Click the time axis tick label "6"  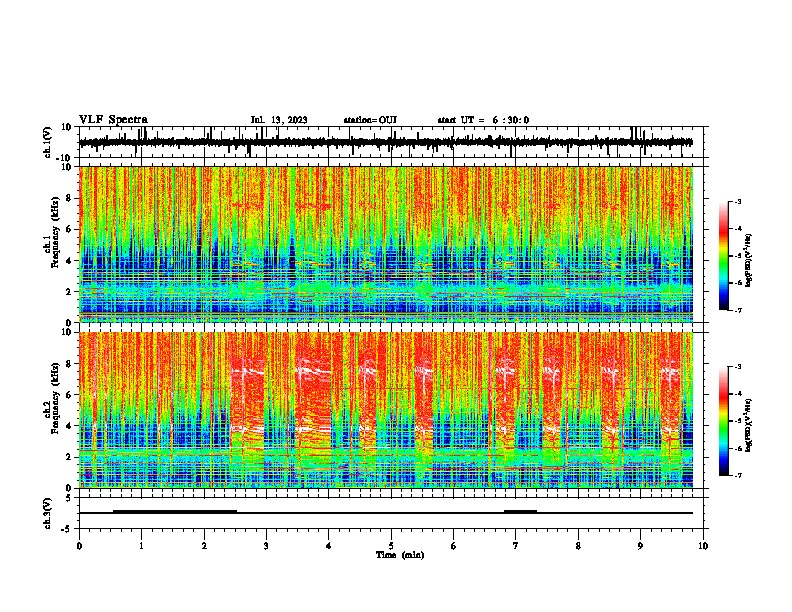[x=454, y=546]
